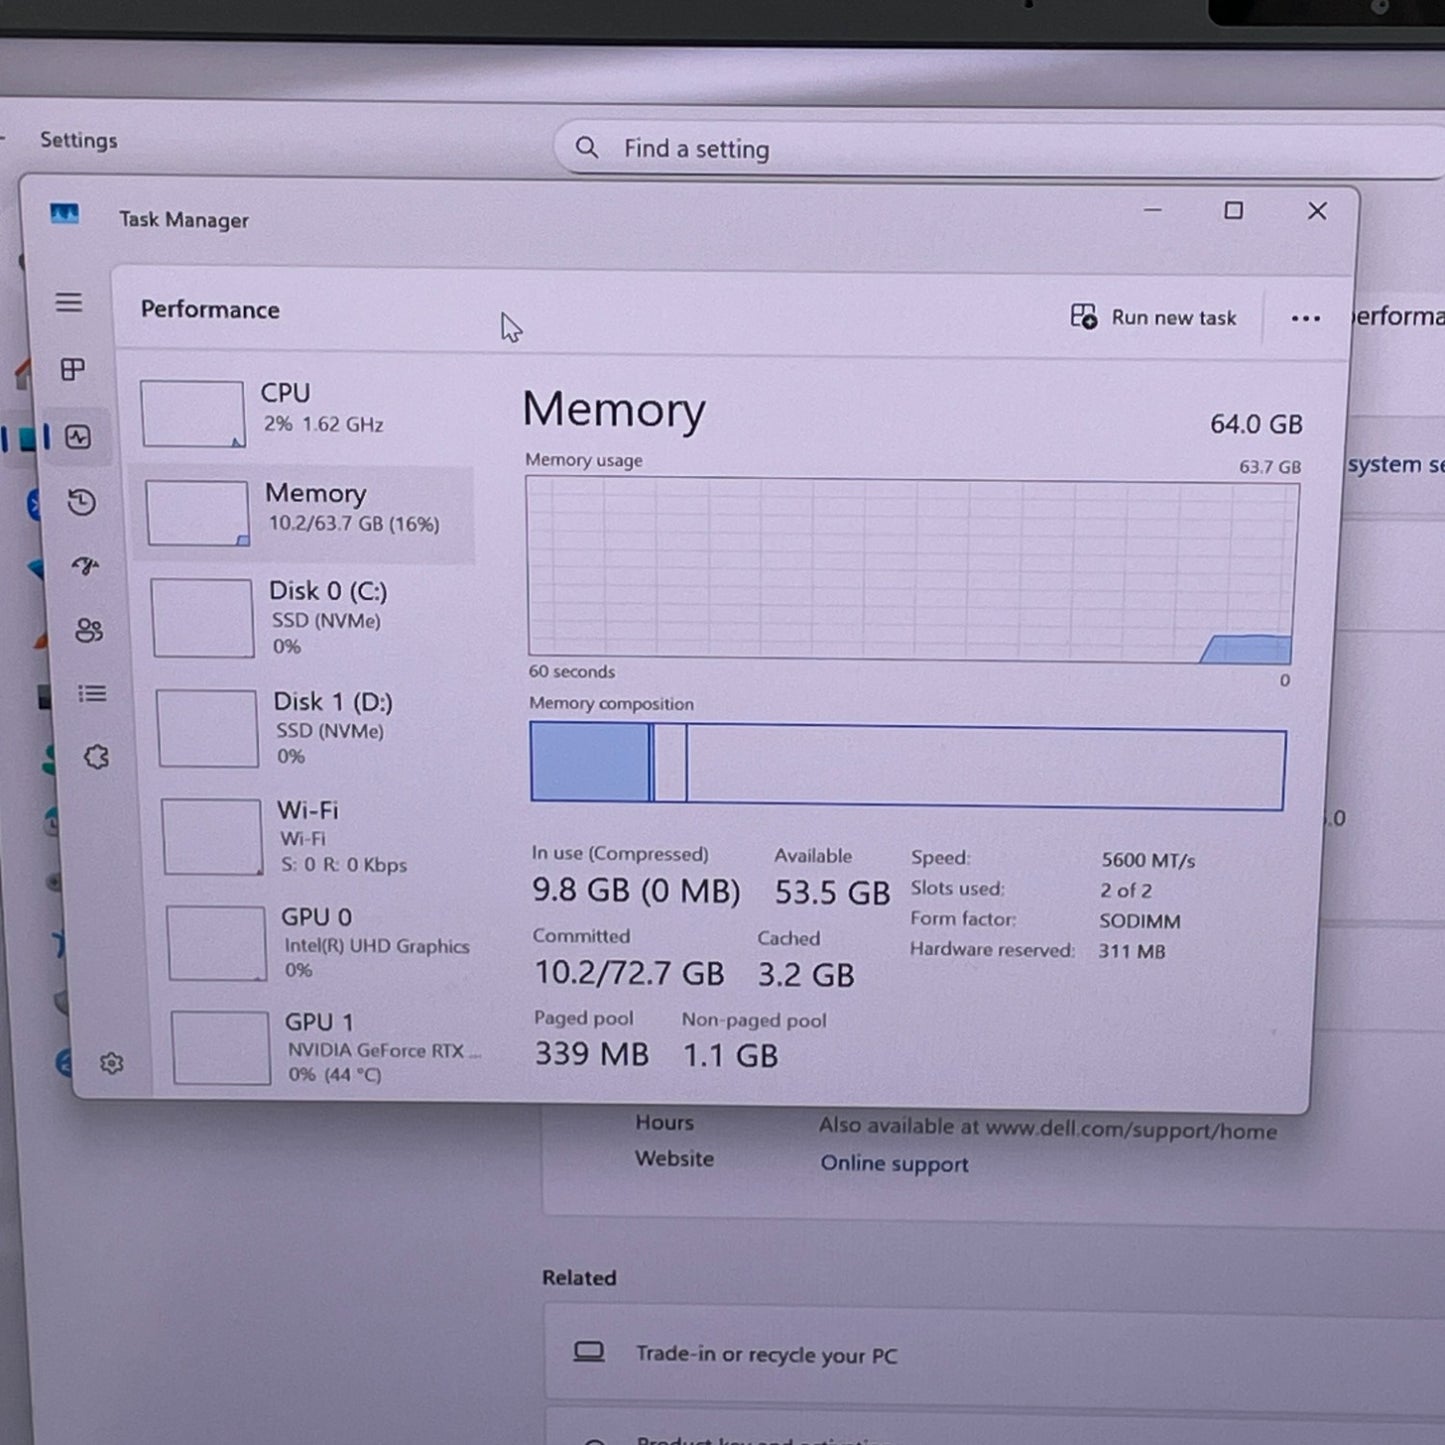Open the App history page icon

tap(82, 502)
